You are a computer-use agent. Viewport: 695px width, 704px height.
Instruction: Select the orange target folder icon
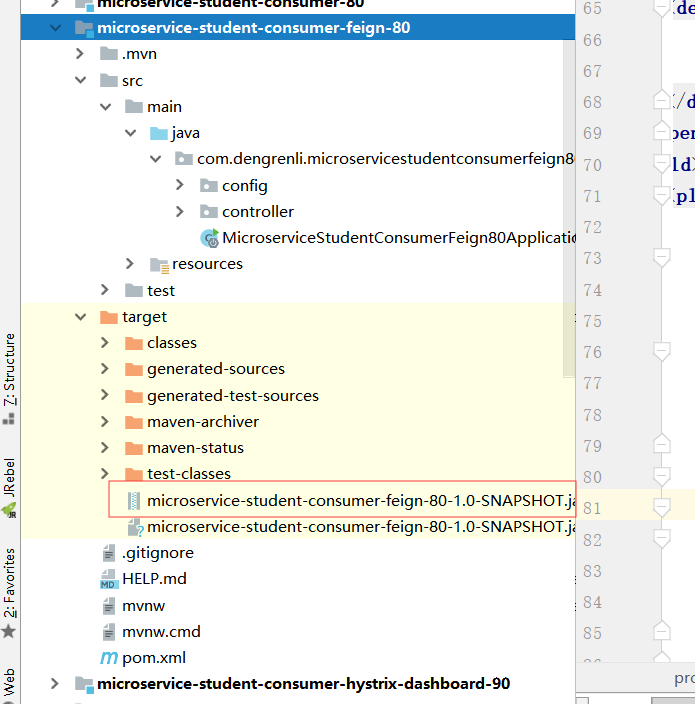[x=109, y=317]
